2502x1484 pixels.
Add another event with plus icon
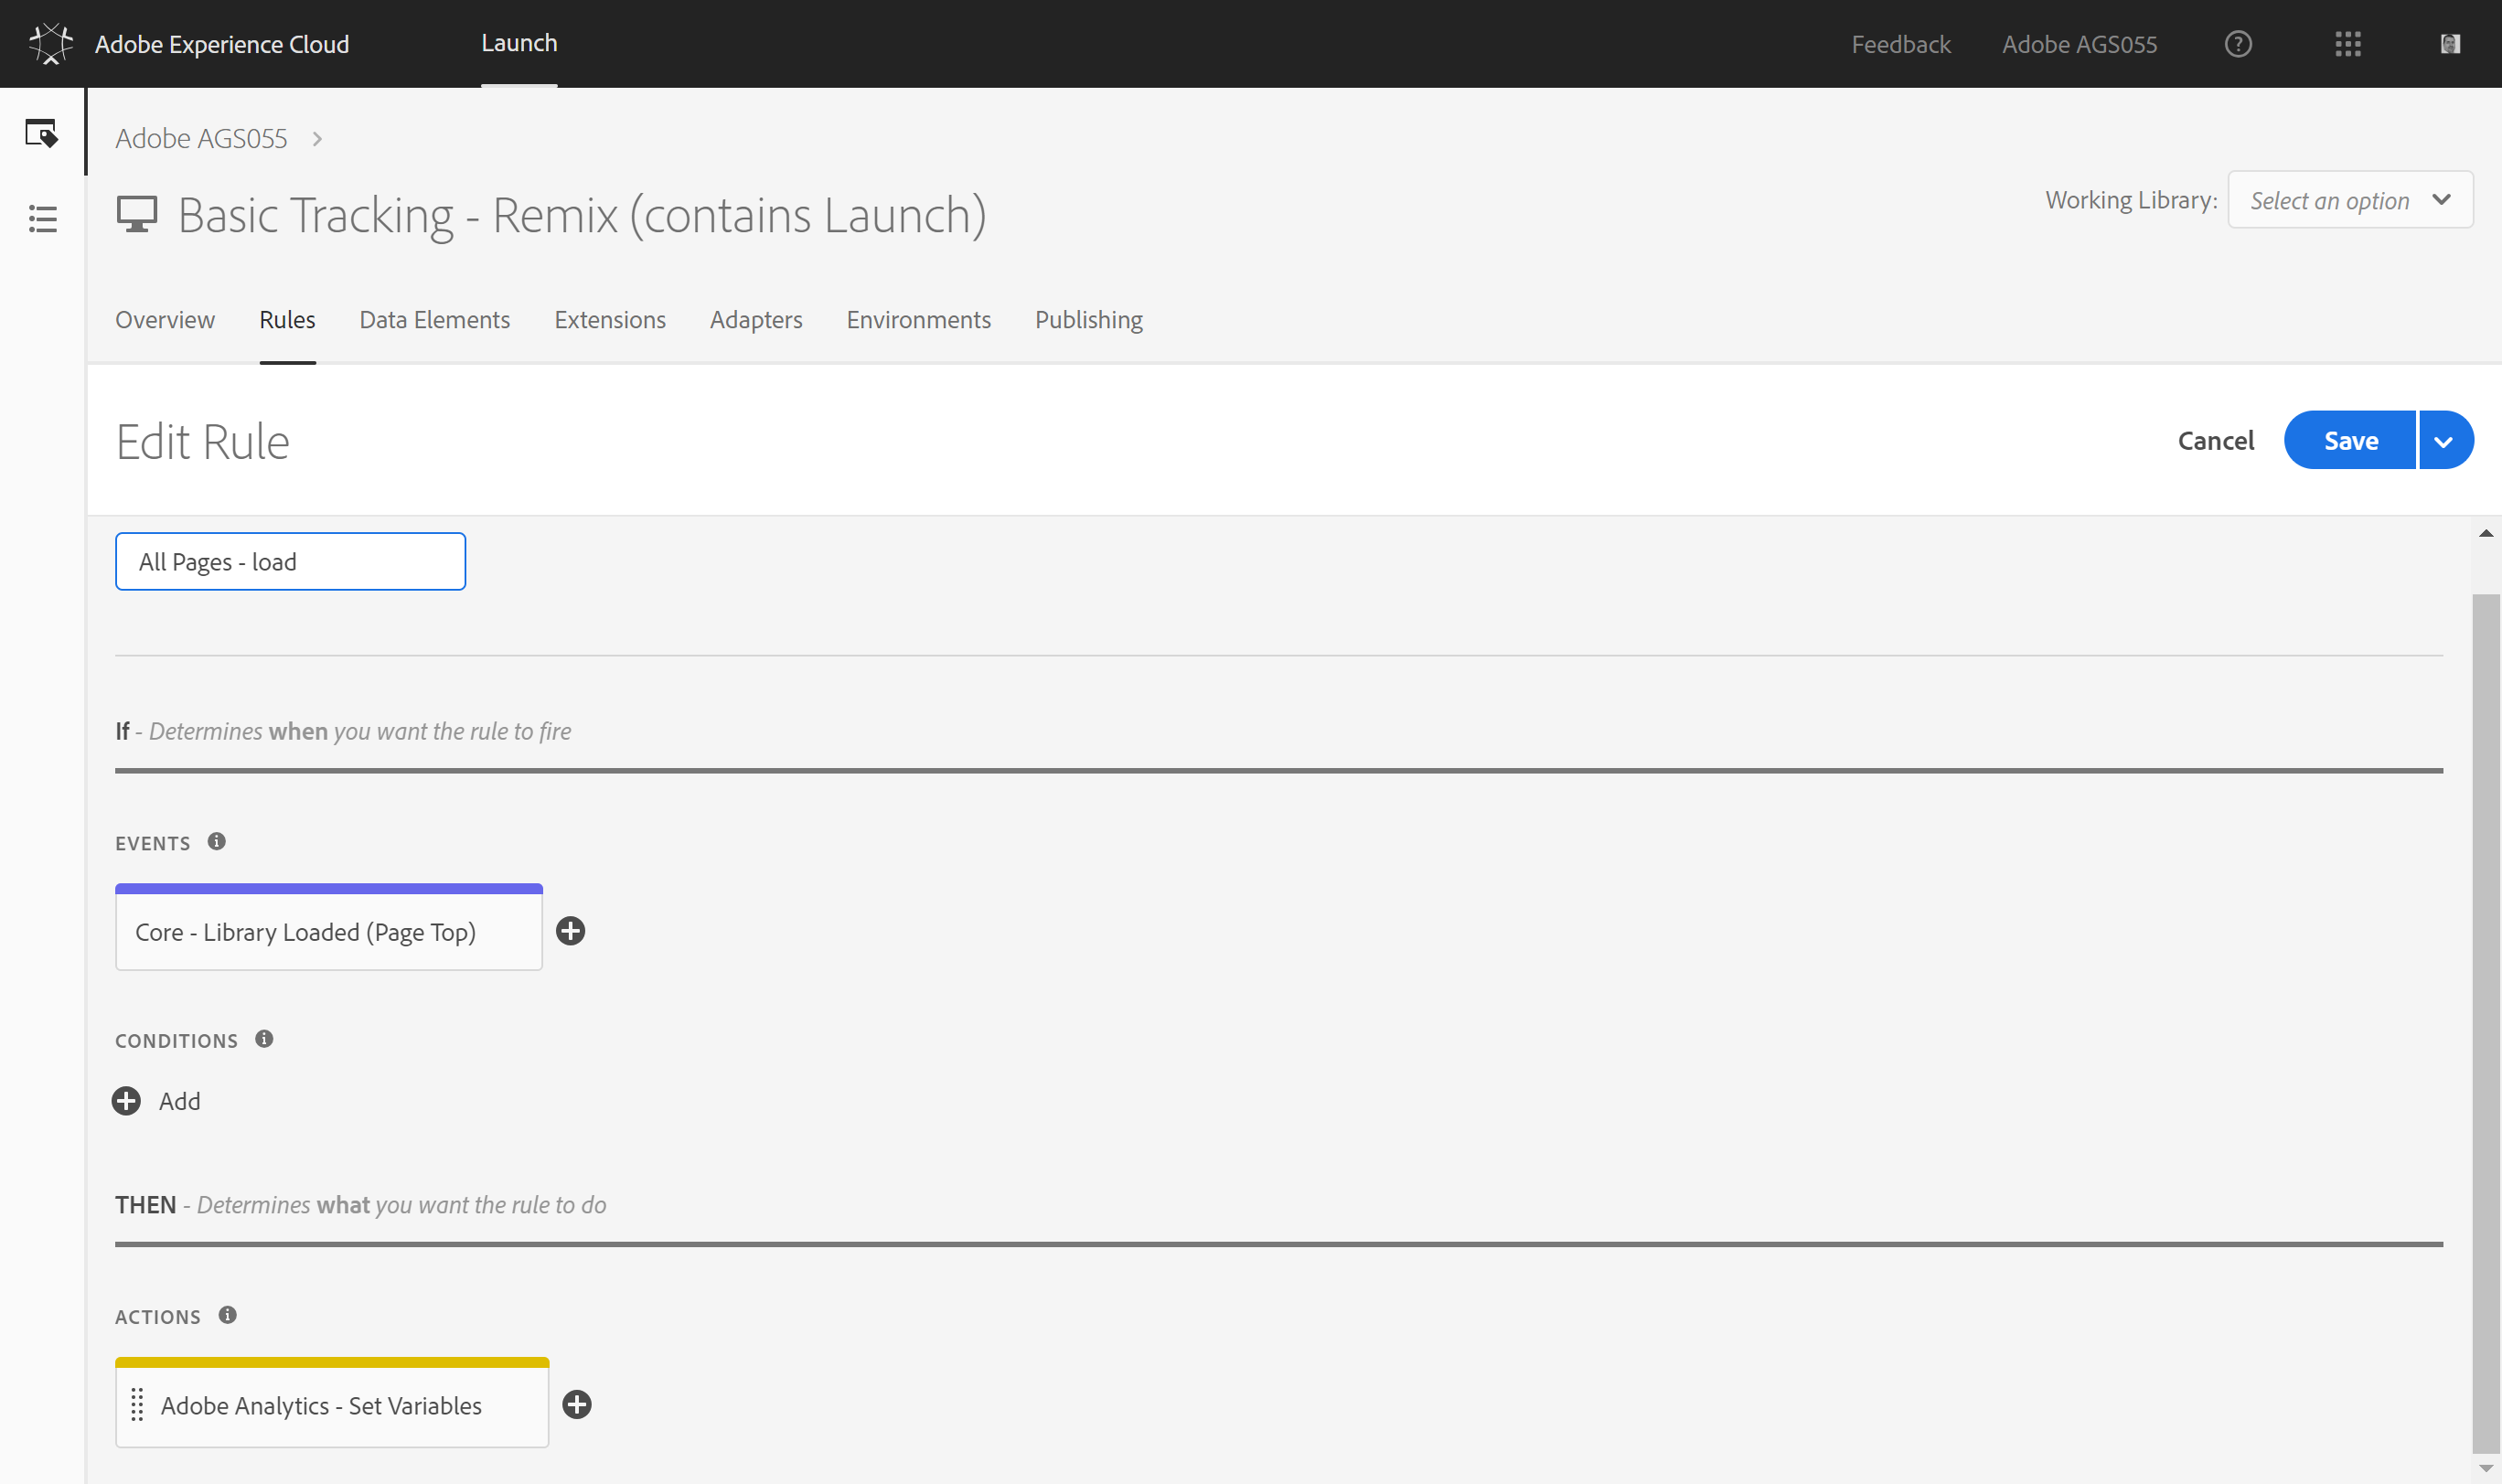(x=570, y=931)
